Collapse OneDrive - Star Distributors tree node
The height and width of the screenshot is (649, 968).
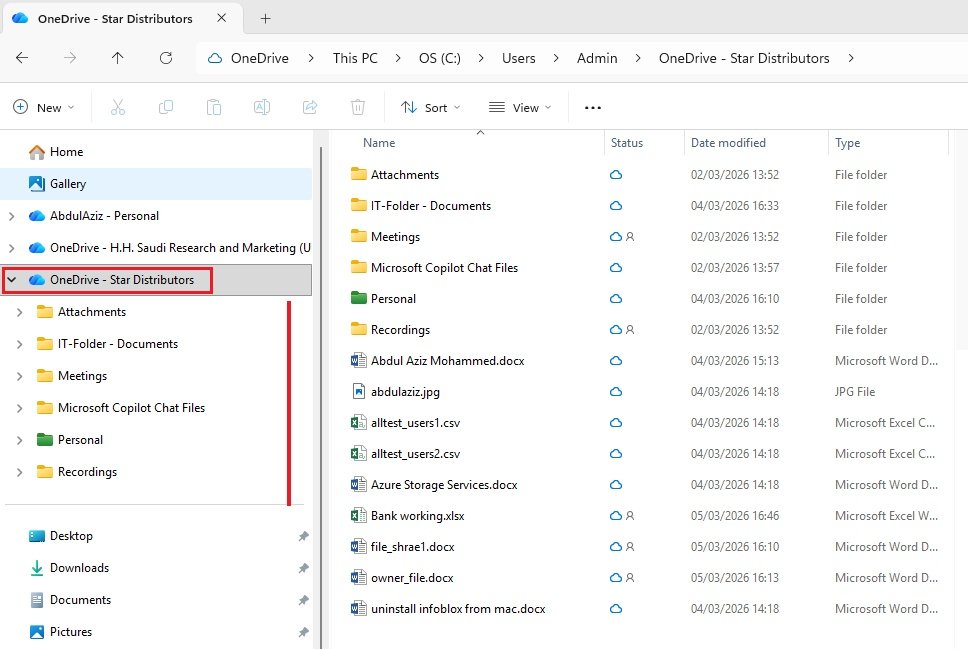click(12, 280)
